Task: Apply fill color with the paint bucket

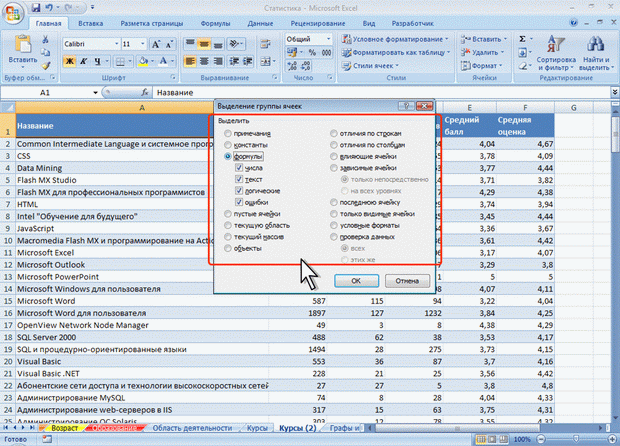Action: [143, 61]
